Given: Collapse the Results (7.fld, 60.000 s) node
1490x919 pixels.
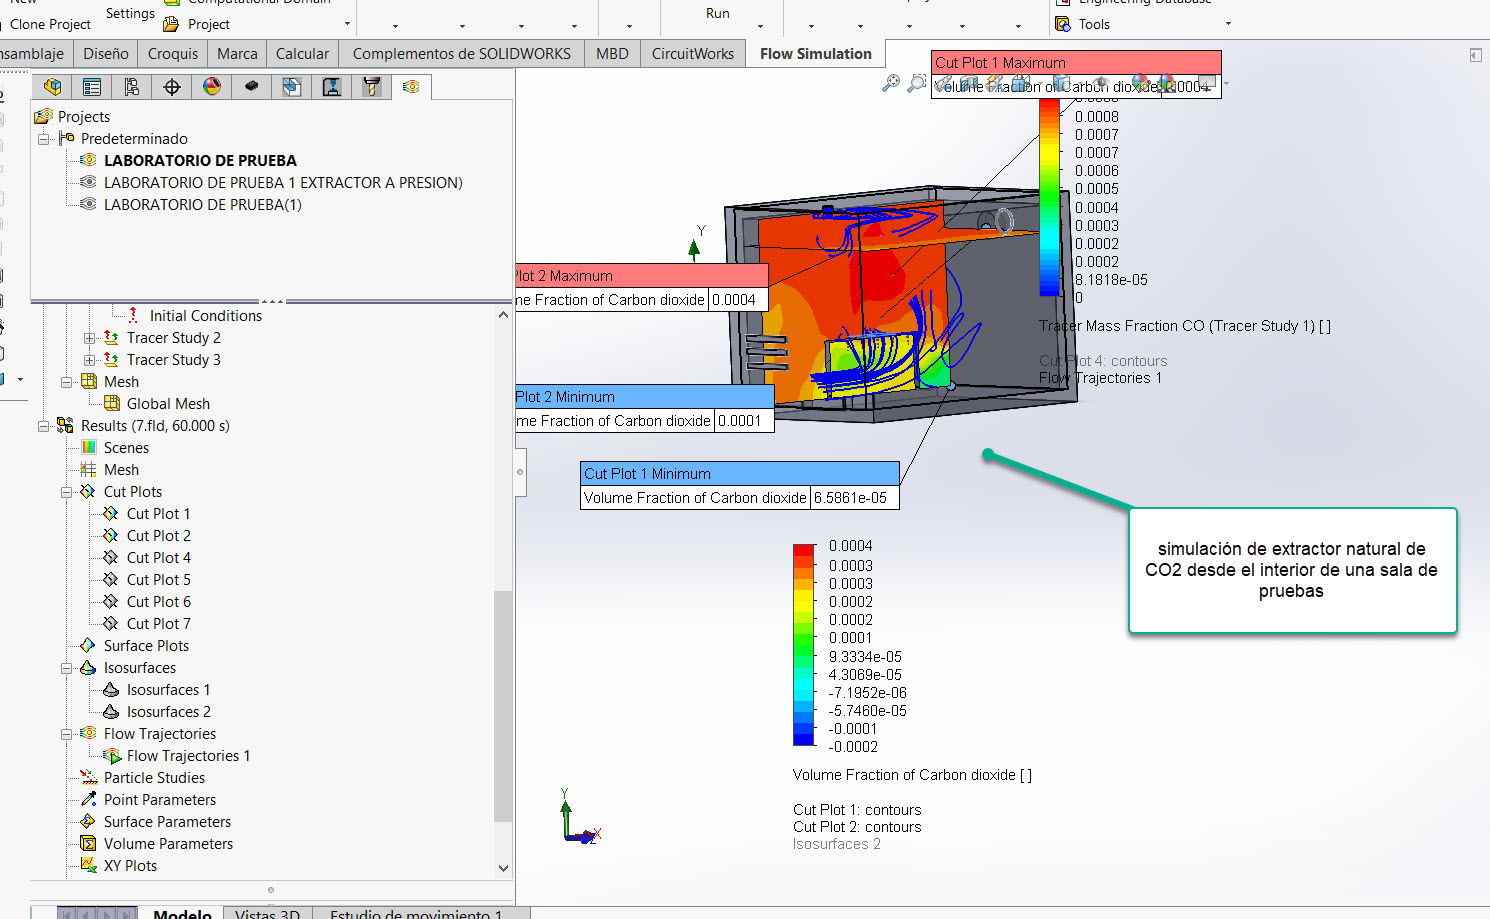Looking at the screenshot, I should coord(44,426).
